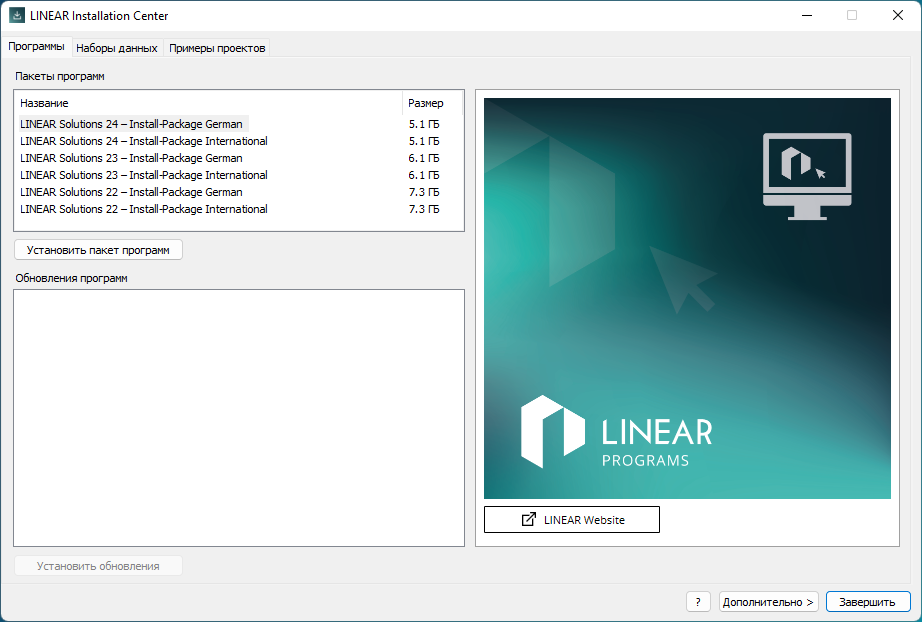Click the LINEAR Installation Center title bar icon

coord(16,15)
